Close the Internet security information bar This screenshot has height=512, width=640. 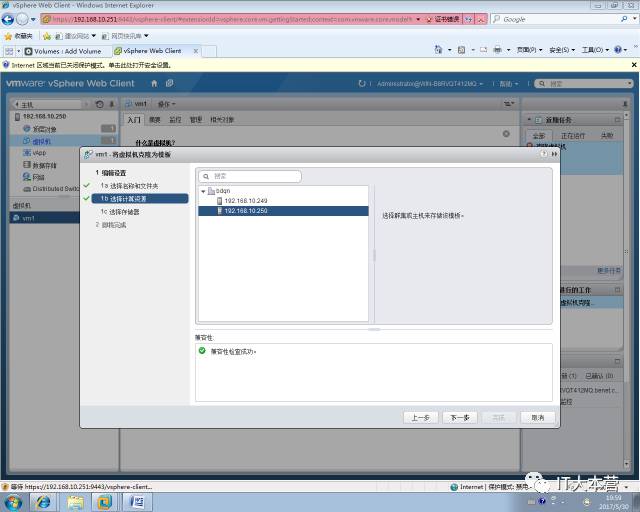point(634,65)
